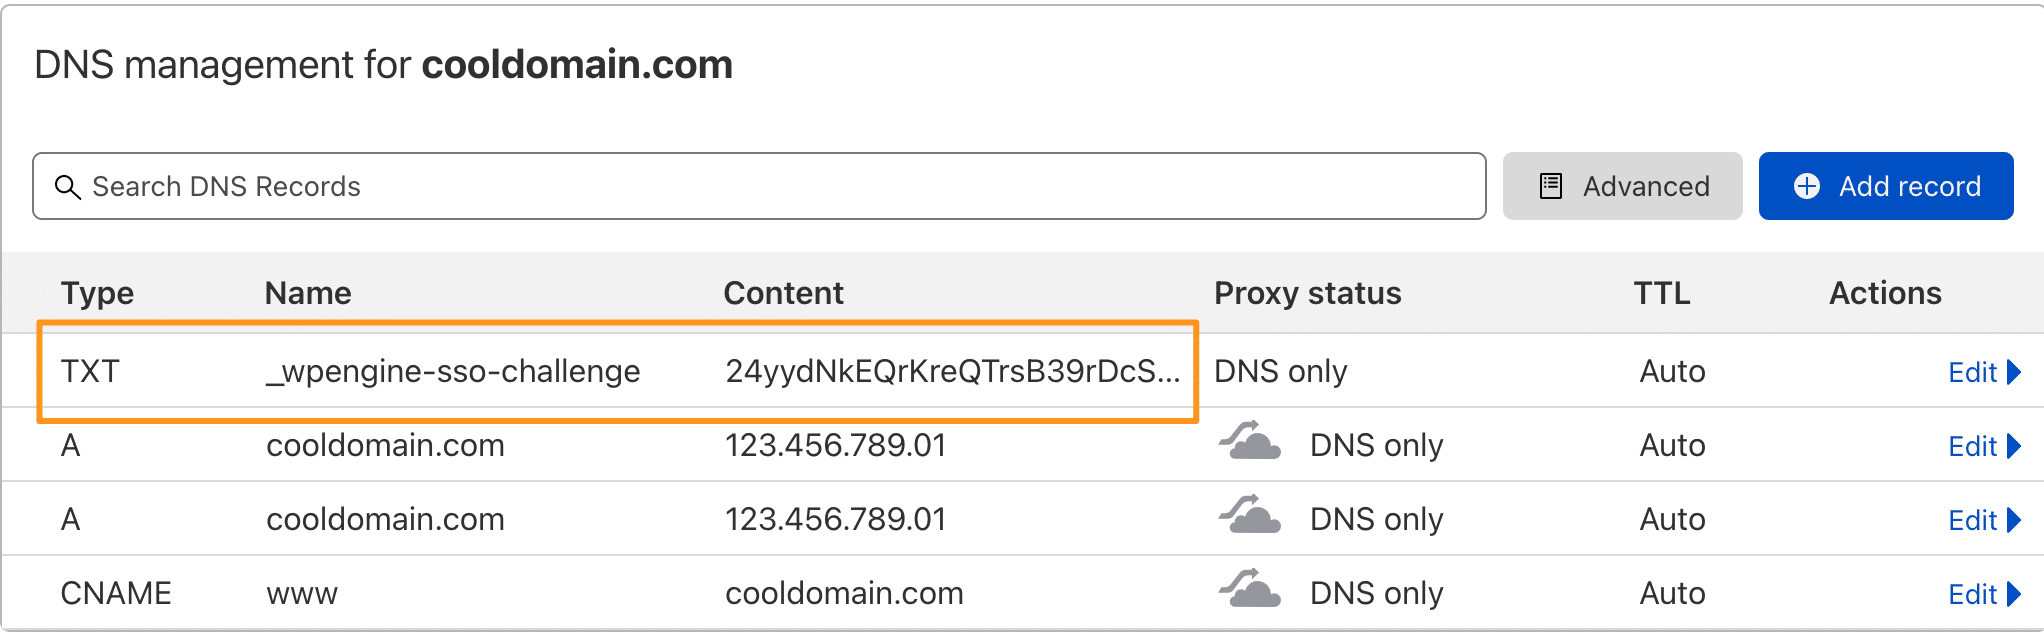Open Edit for second A record

1972,520
